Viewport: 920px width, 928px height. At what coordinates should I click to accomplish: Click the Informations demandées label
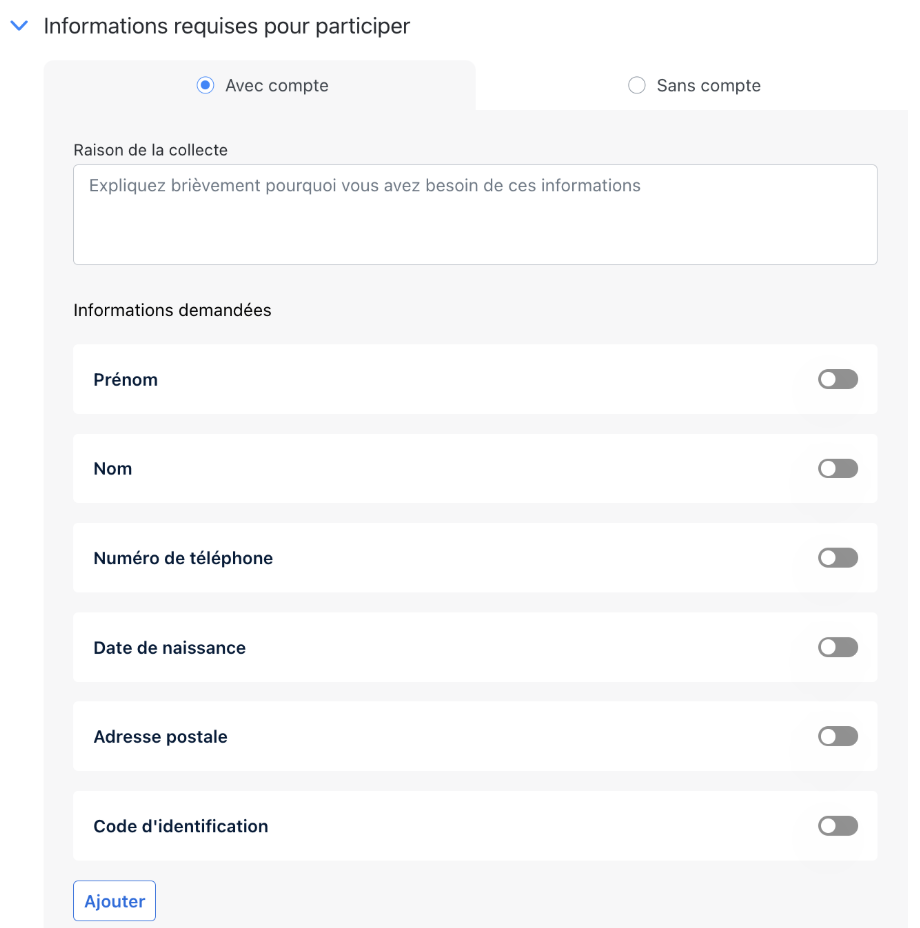(172, 310)
